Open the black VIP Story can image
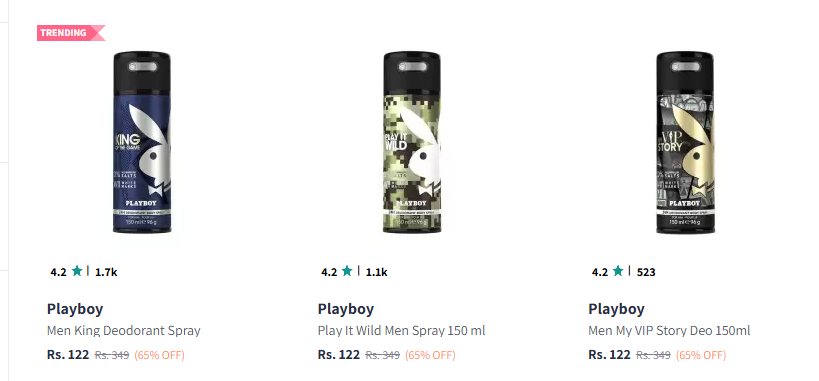Screen dimensions: 819x381 tap(685, 142)
